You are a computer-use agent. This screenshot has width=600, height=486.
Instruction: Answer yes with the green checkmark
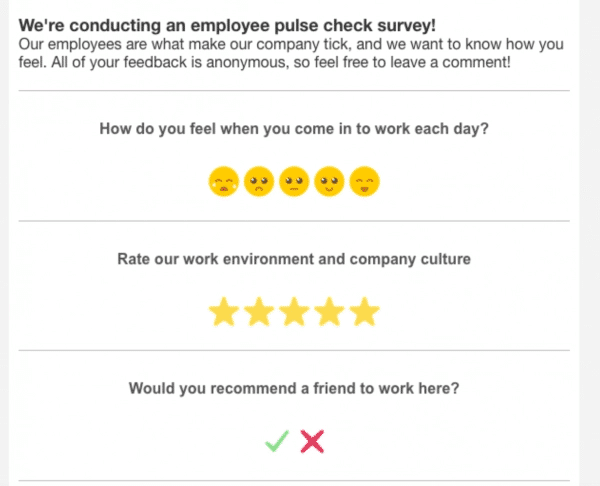coord(277,441)
